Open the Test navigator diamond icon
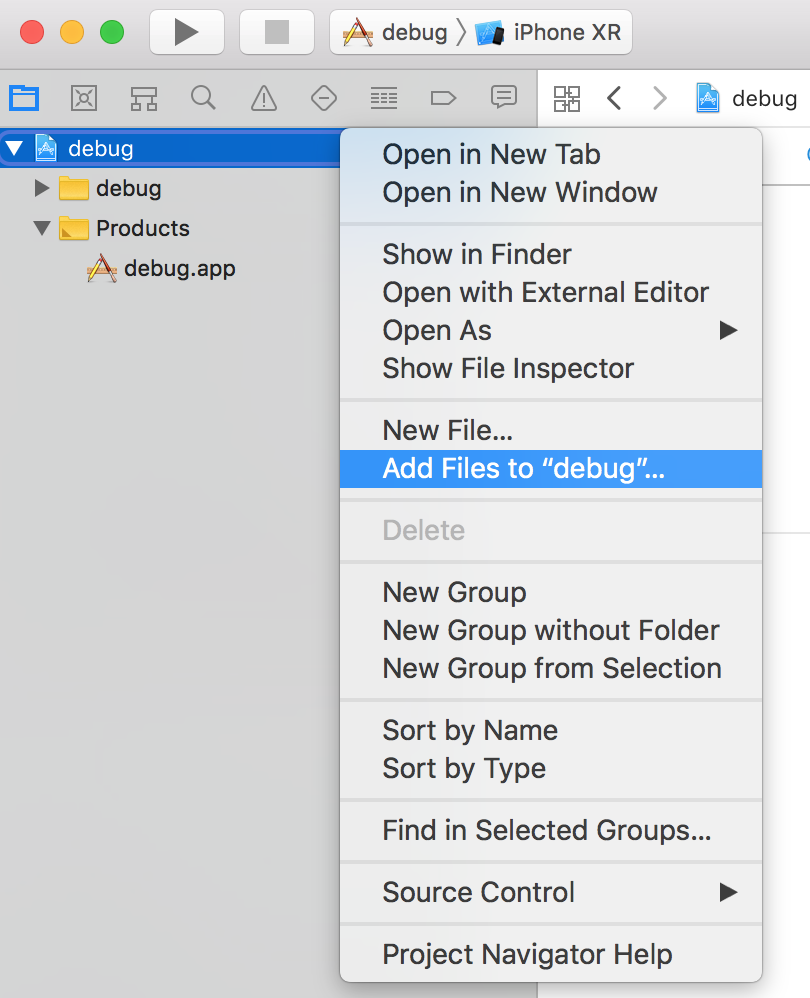This screenshot has width=810, height=998. pyautogui.click(x=323, y=98)
